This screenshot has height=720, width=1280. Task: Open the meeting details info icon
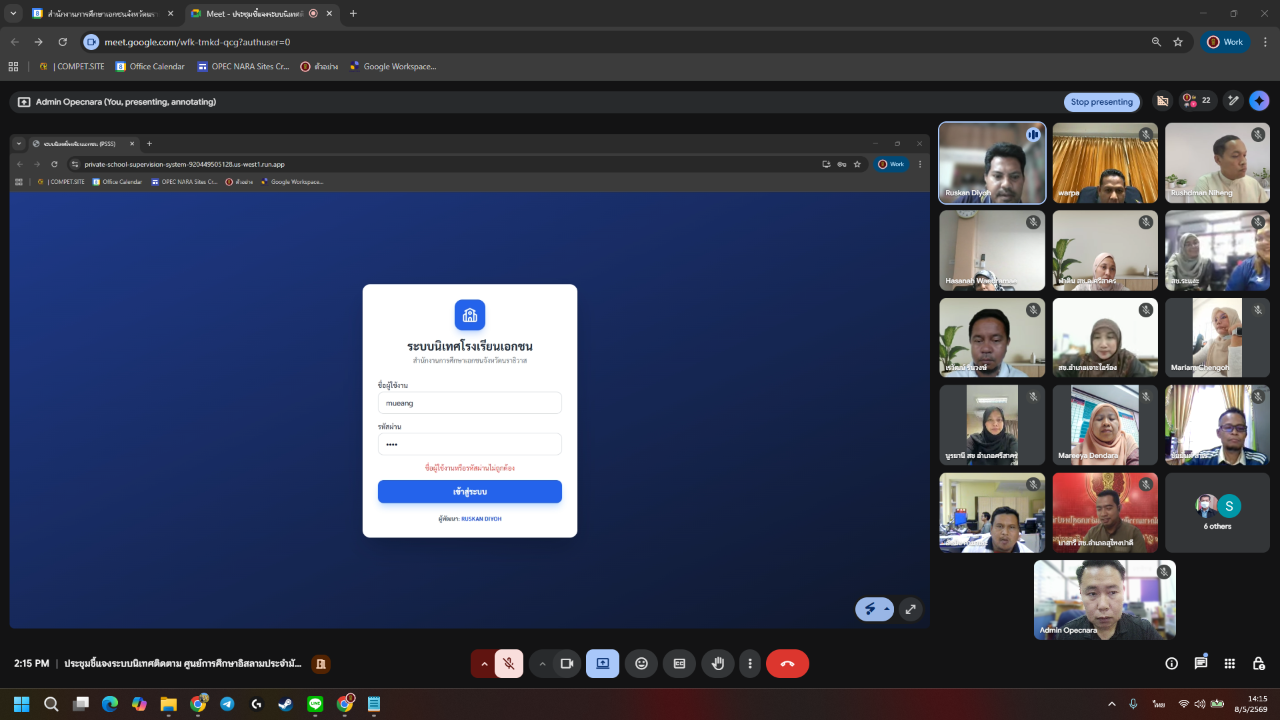tap(1172, 663)
